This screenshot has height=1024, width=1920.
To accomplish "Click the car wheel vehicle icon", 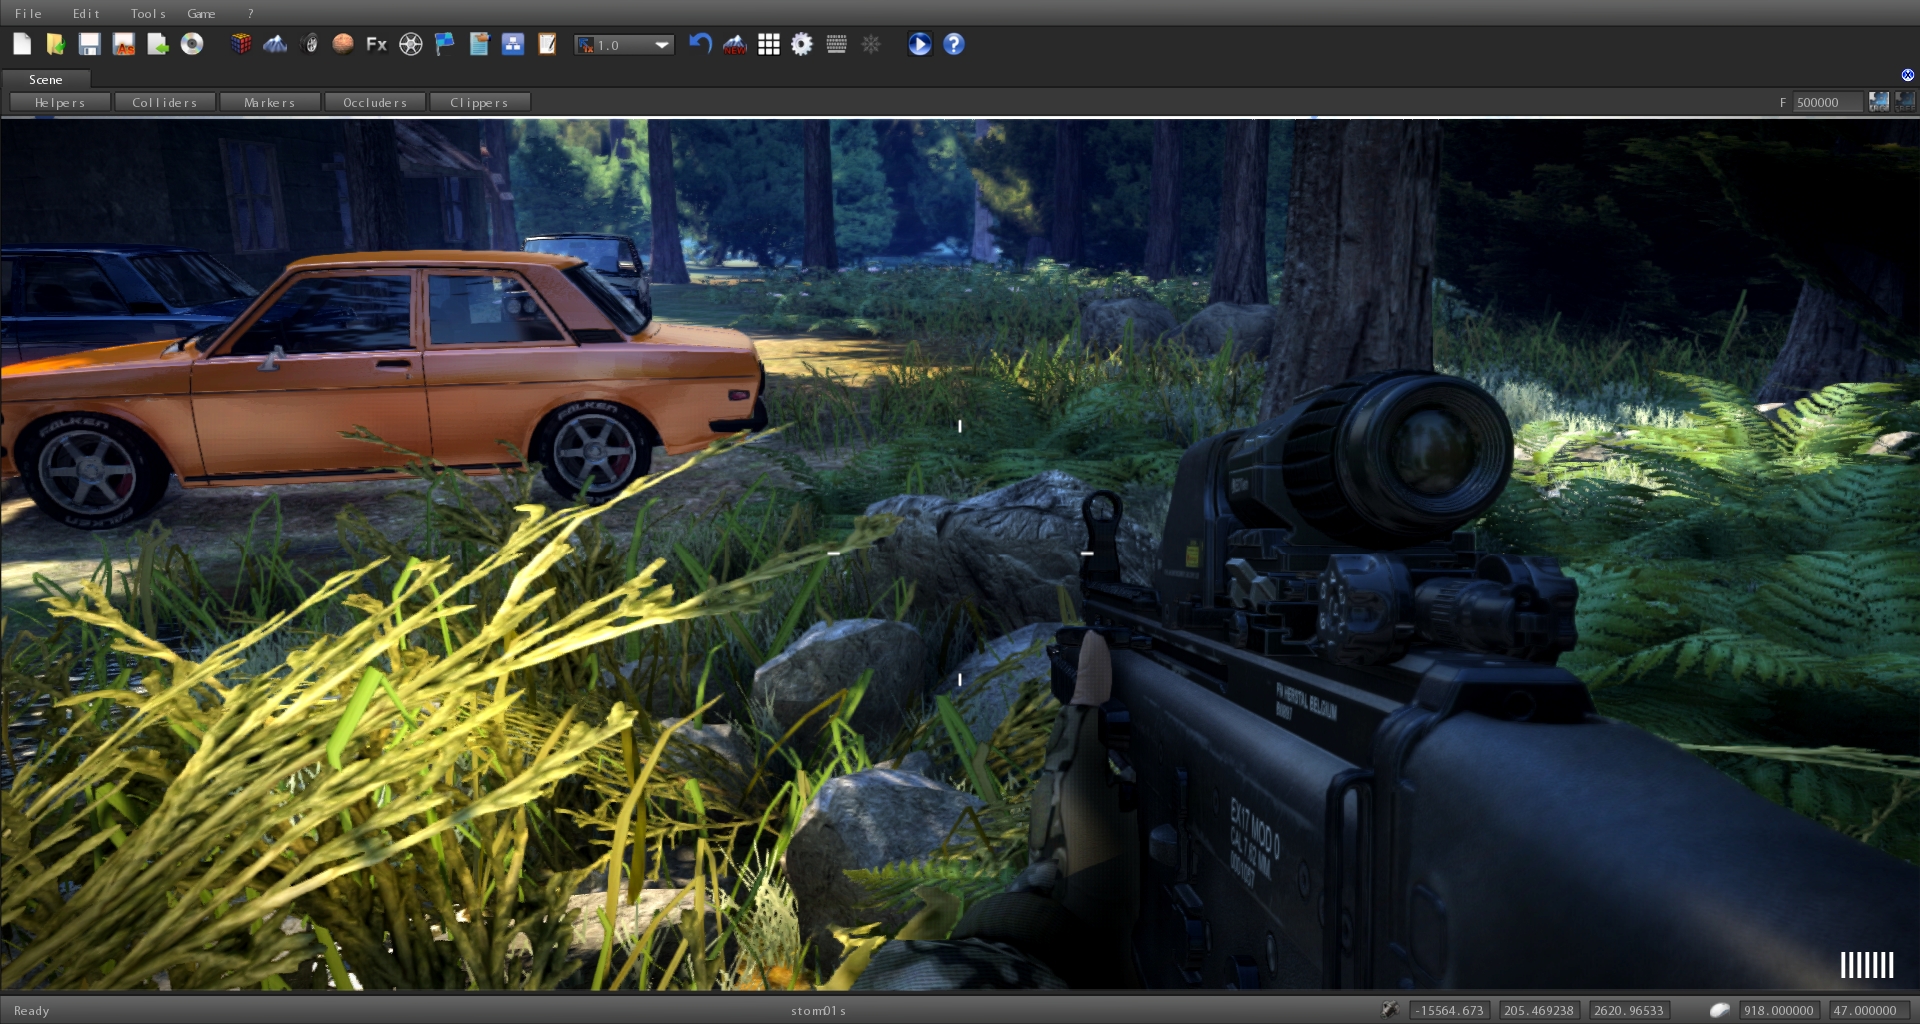I will click(309, 44).
